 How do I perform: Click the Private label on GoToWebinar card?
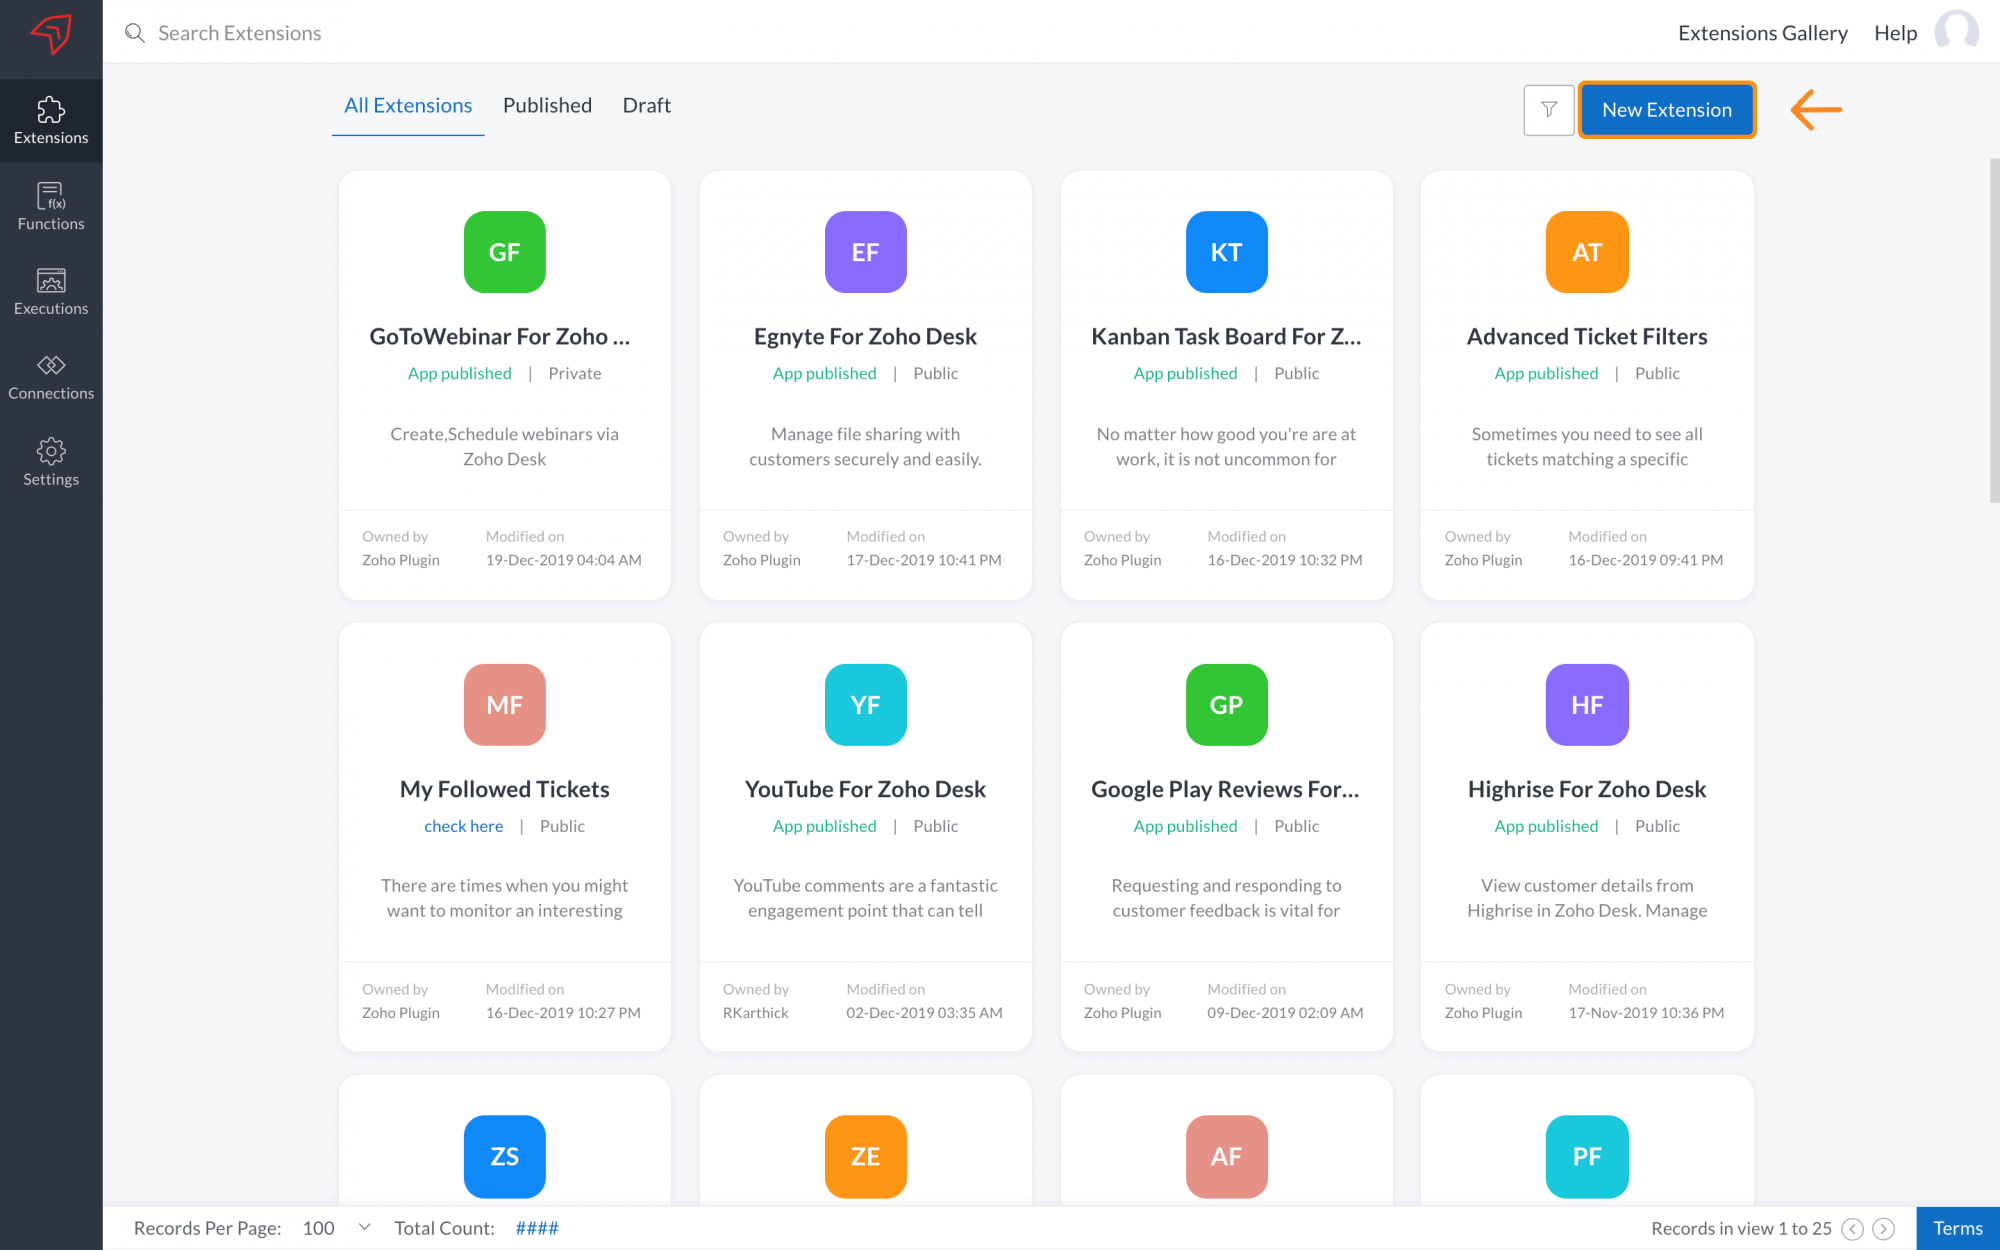click(x=574, y=373)
